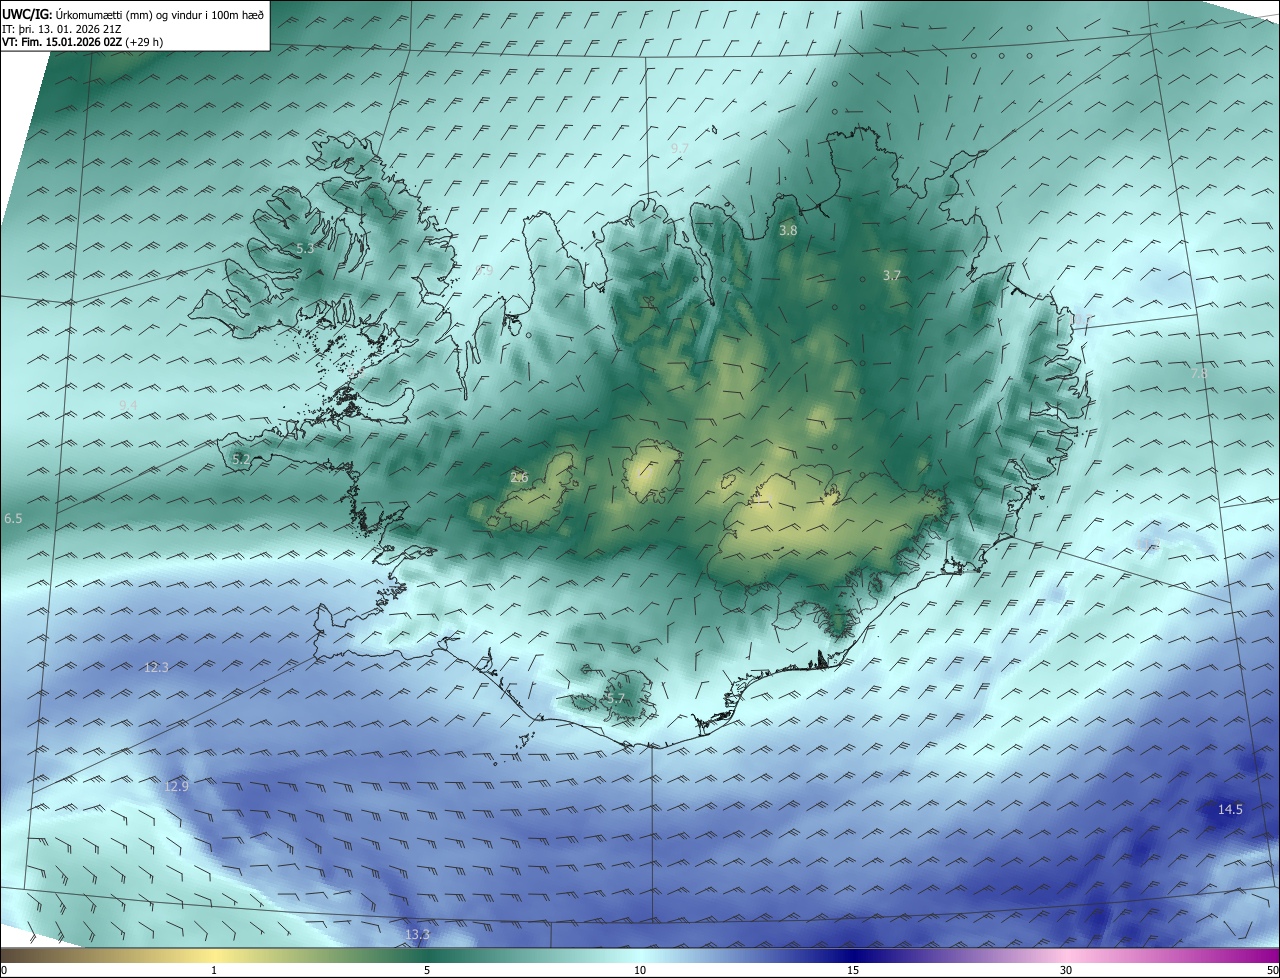Click the map value label 2.6
Viewport: 1280px width, 978px height.
point(519,477)
